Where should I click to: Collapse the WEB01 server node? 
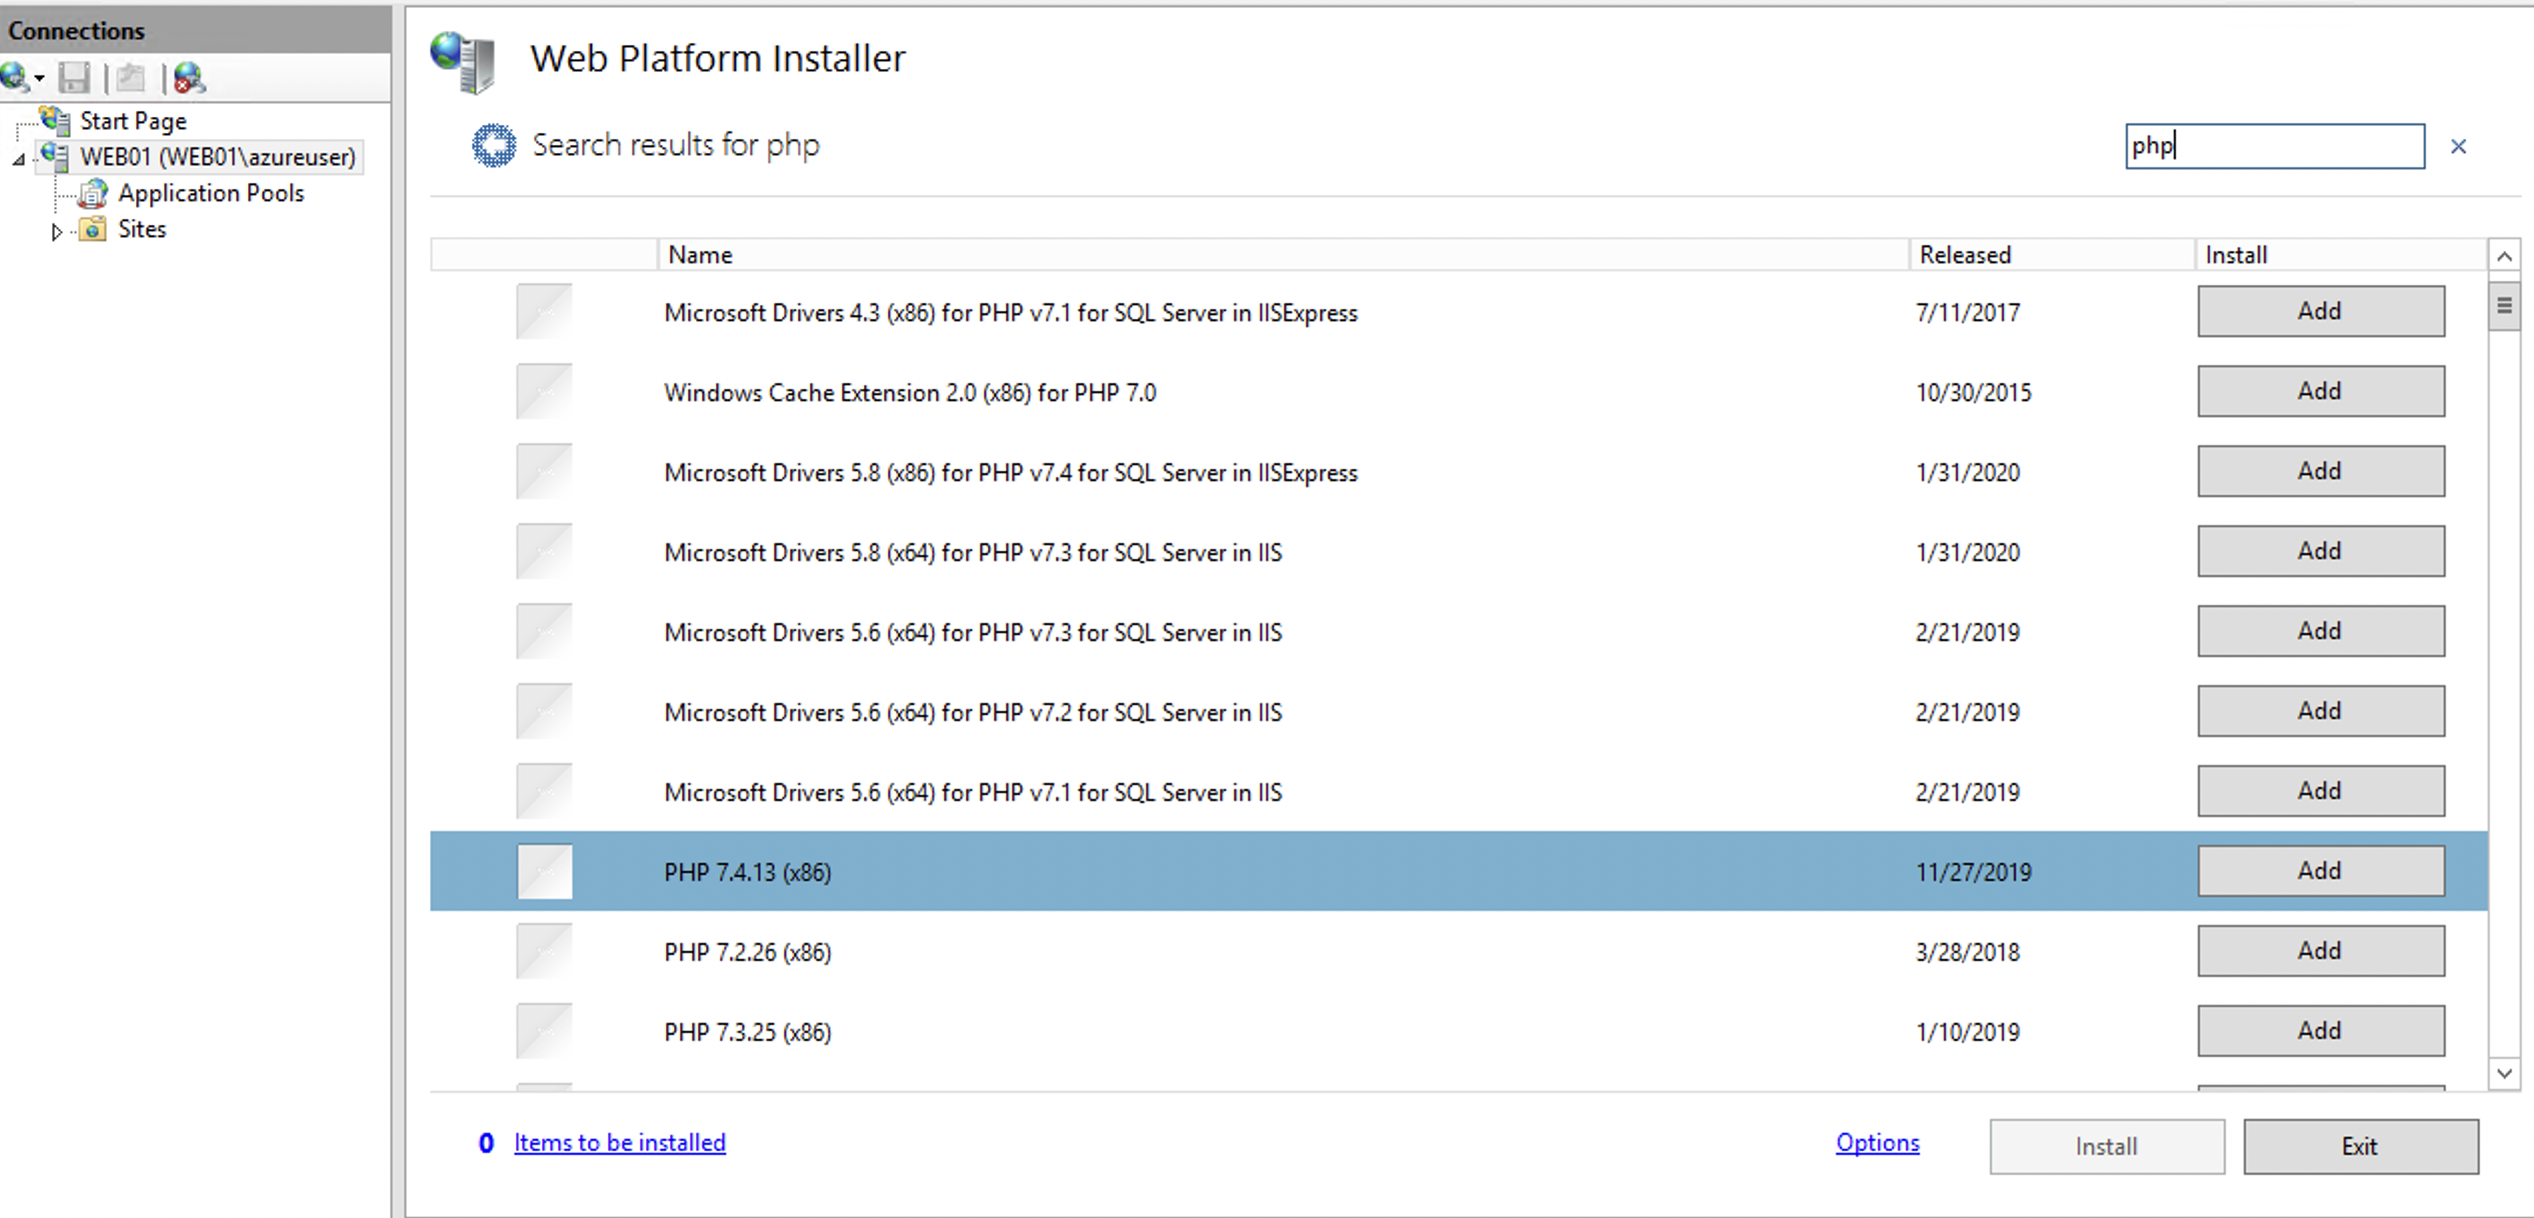pyautogui.click(x=19, y=159)
